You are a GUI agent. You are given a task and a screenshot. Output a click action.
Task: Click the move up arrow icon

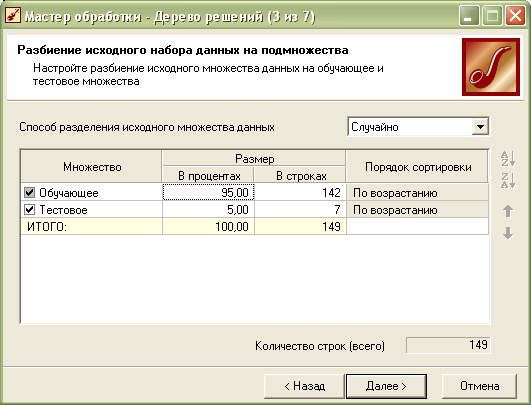508,211
